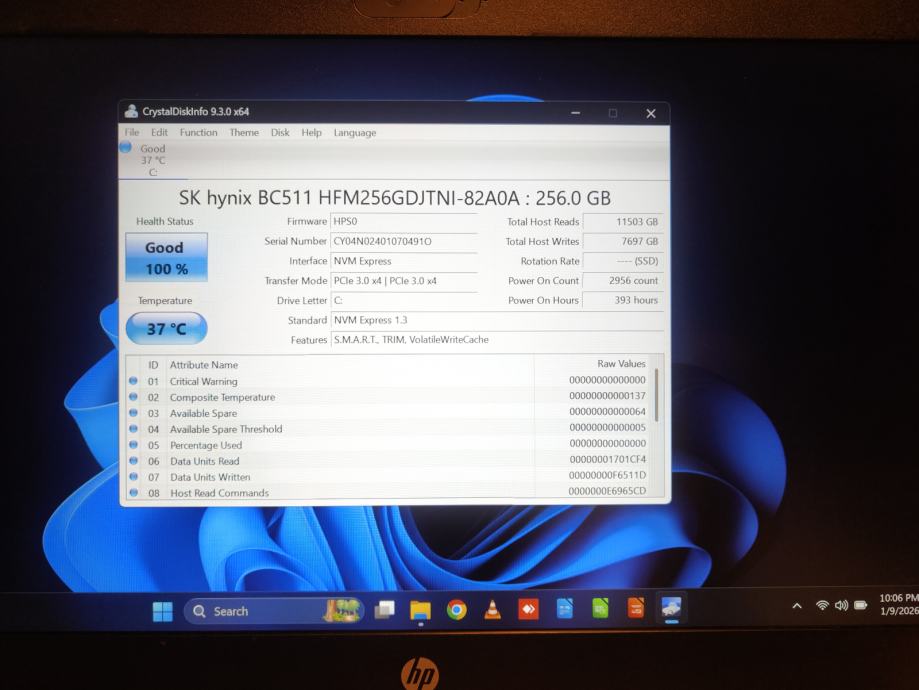Click the Total Host Writes value 7697 GB
This screenshot has height=690, width=919.
coord(623,242)
